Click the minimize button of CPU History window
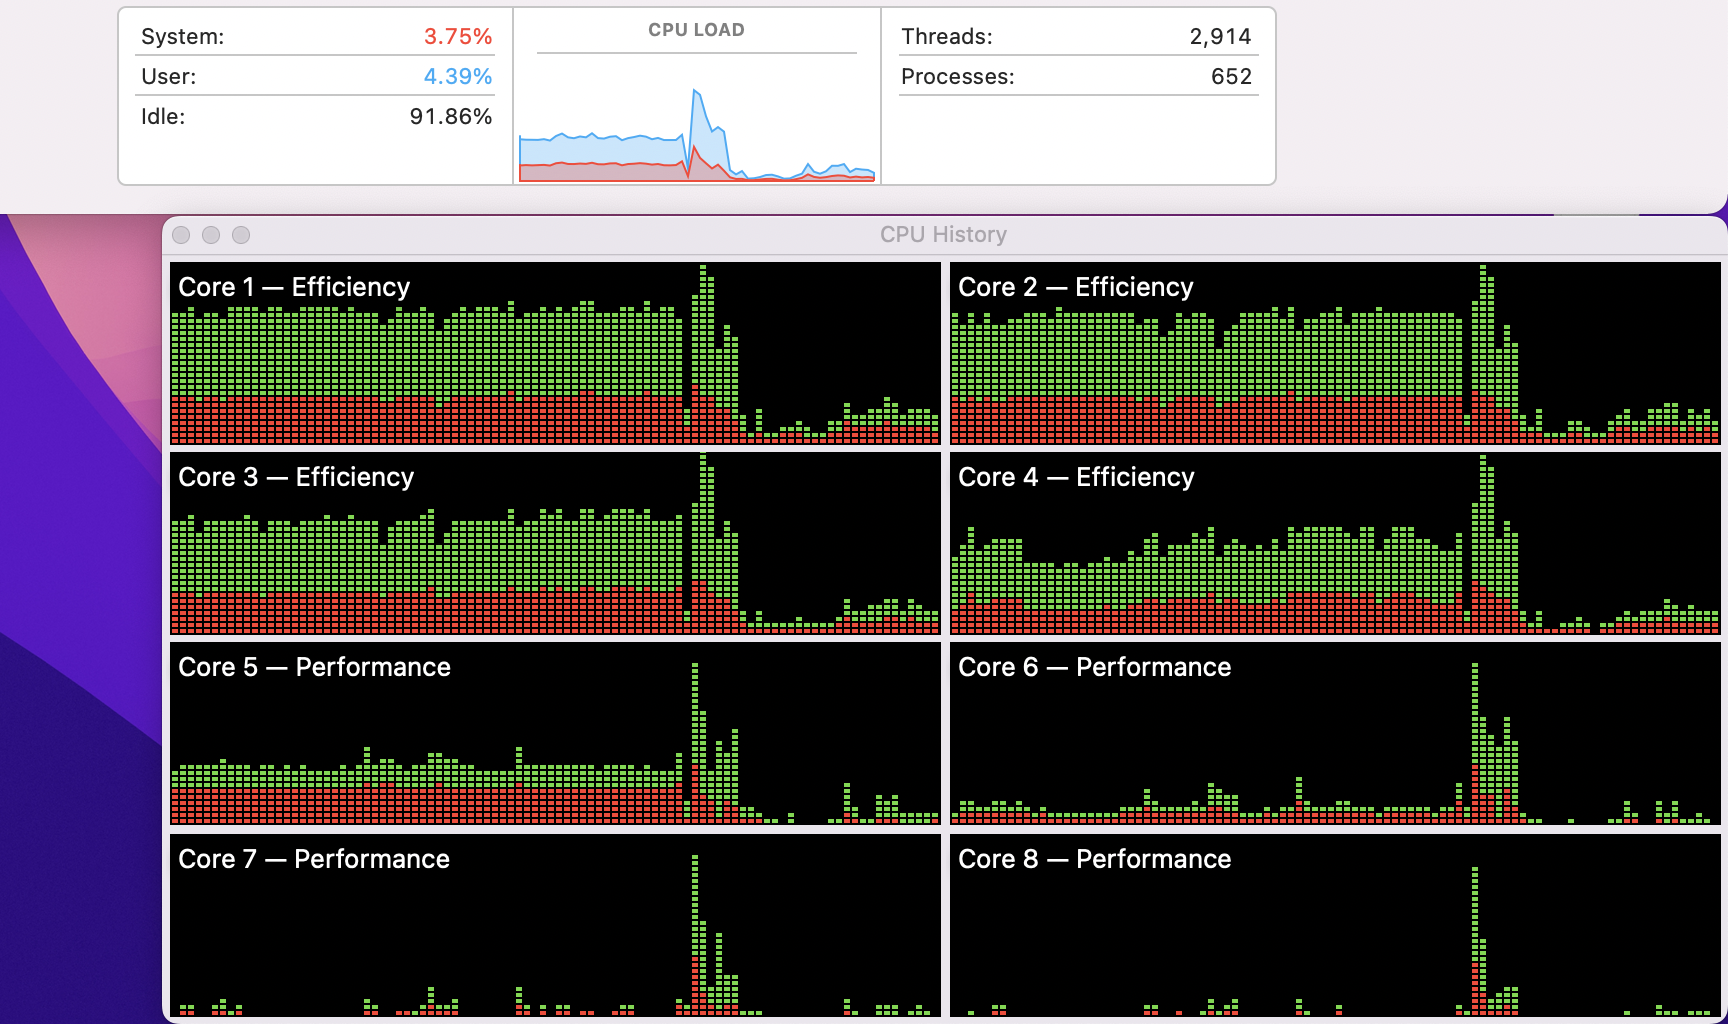The height and width of the screenshot is (1024, 1728). point(211,235)
